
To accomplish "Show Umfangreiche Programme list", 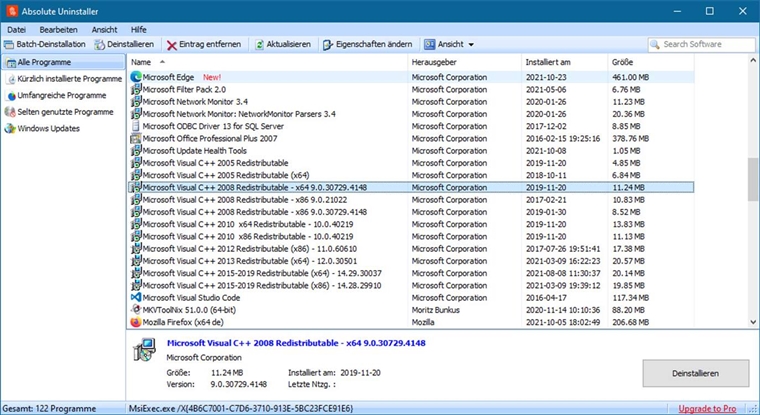I will [x=63, y=96].
